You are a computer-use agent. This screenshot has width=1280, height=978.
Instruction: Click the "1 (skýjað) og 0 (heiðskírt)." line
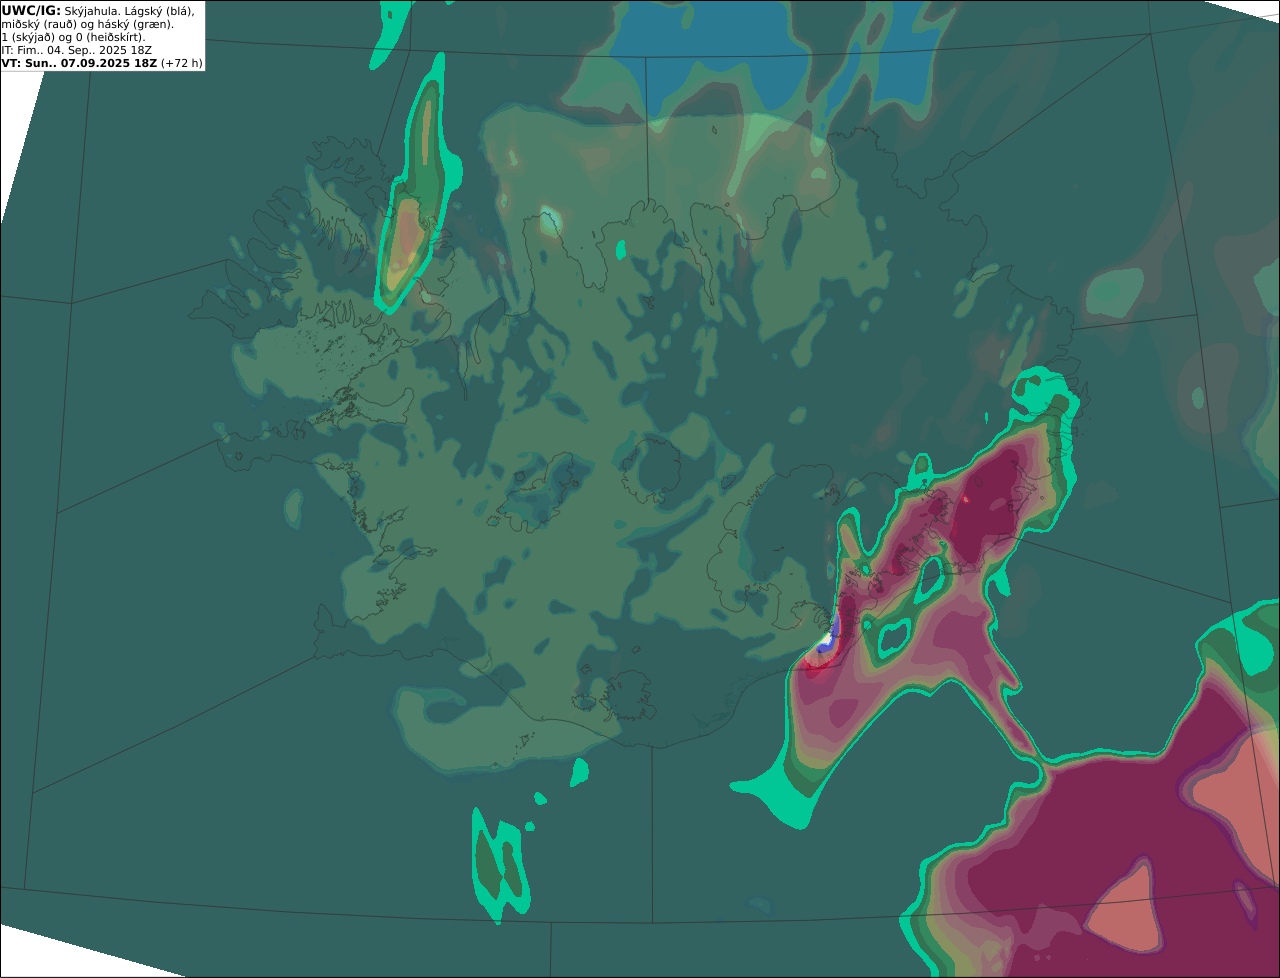tap(73, 36)
